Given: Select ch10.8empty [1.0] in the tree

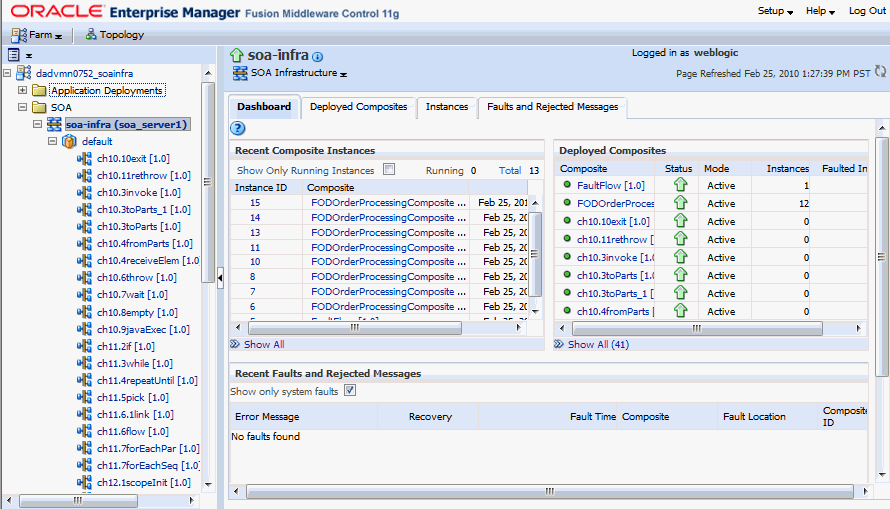Looking at the screenshot, I should click(137, 312).
